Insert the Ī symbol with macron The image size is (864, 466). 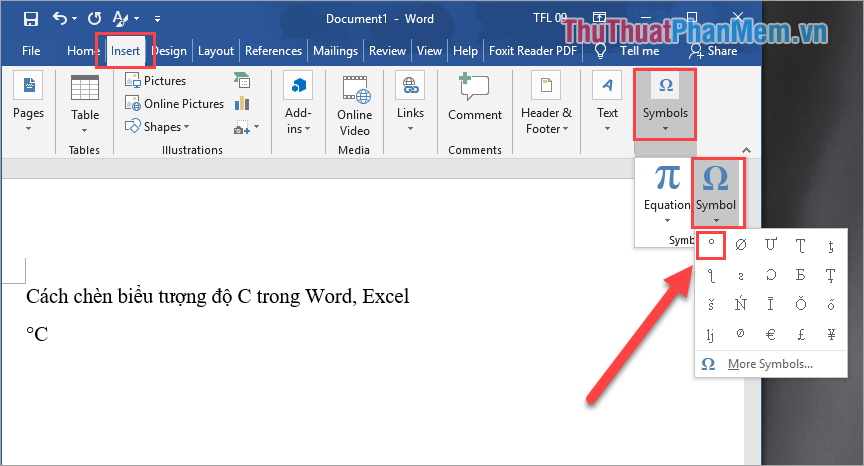771,304
